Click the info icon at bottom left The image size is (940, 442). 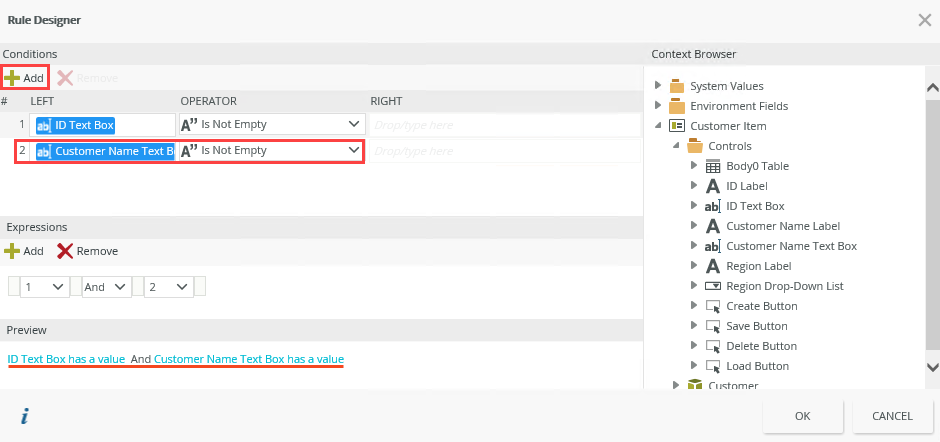pos(25,416)
